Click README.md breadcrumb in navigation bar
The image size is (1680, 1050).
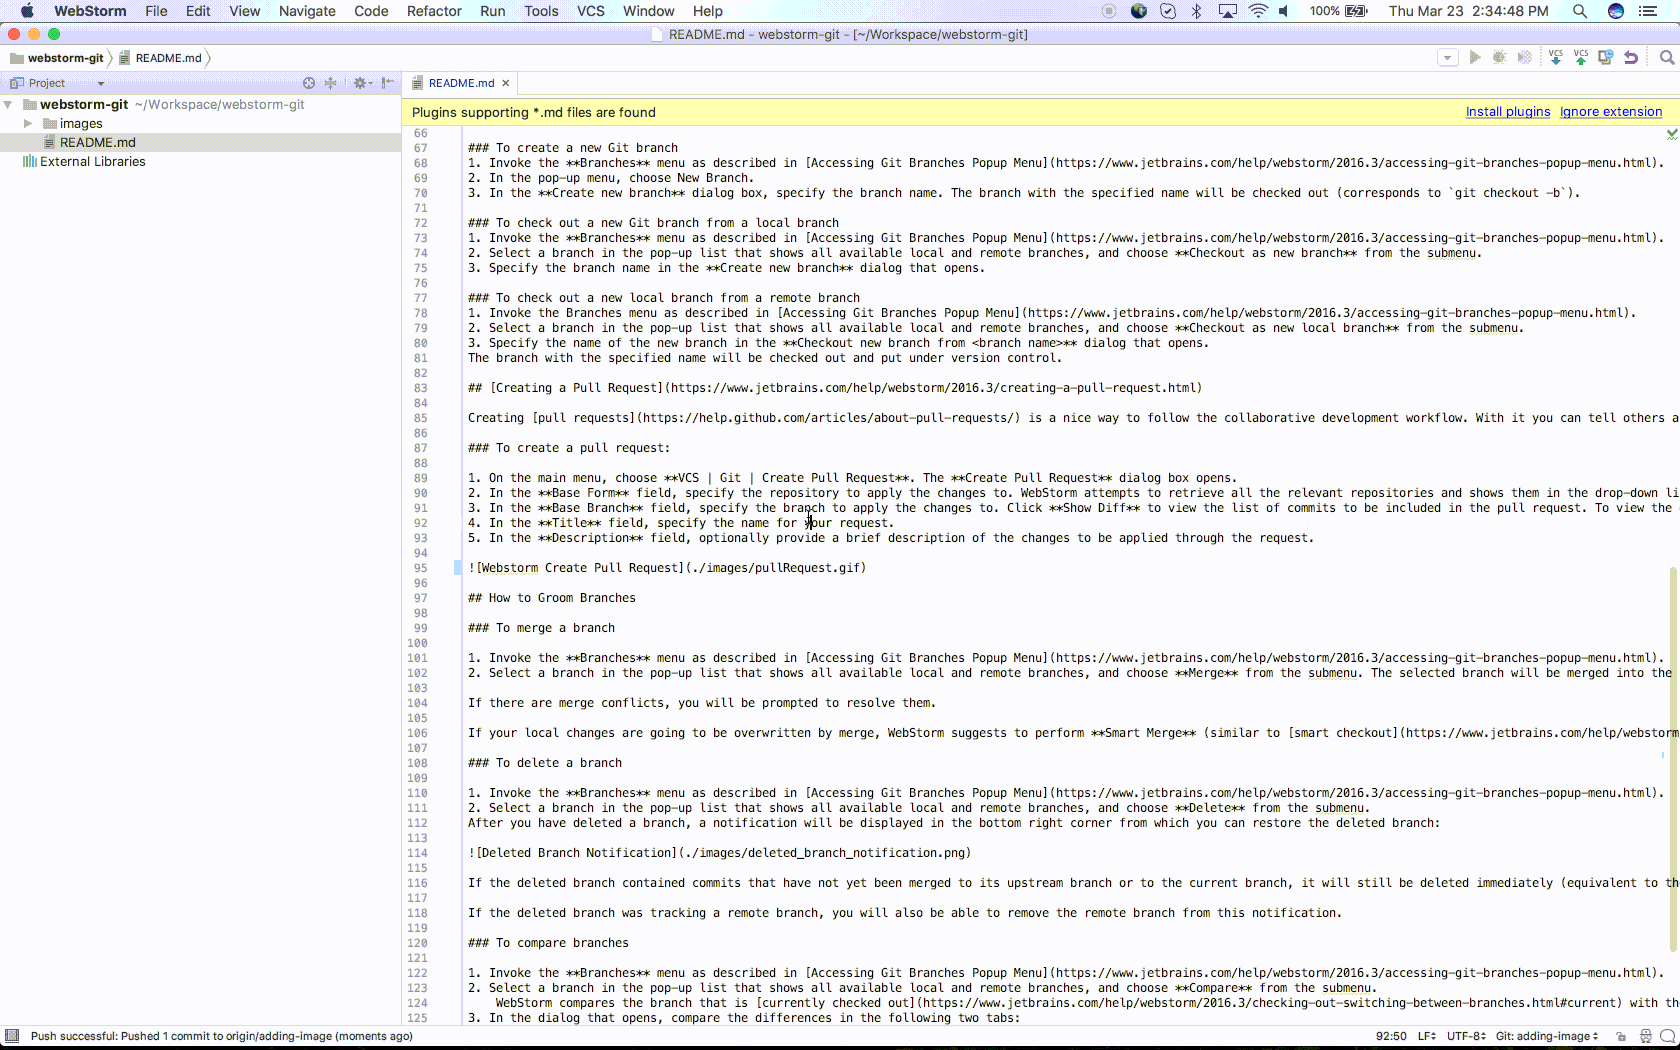161,58
